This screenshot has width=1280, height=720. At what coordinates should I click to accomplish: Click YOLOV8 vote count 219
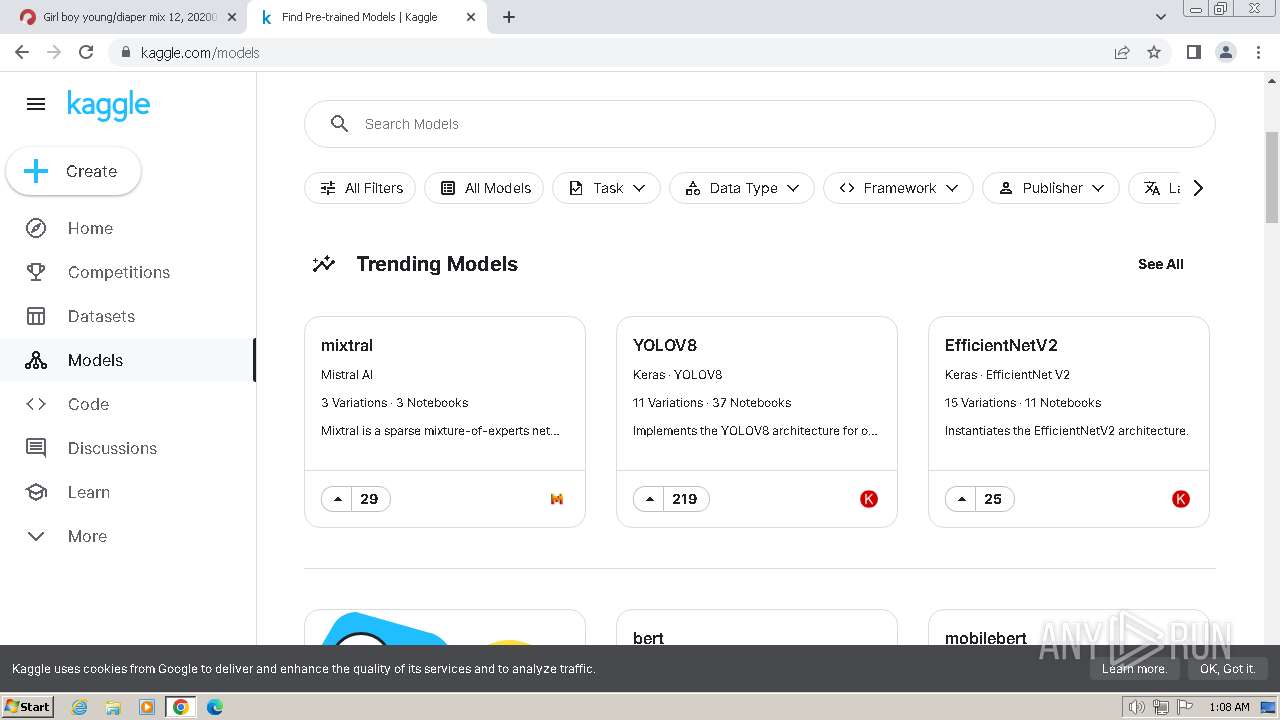pyautogui.click(x=685, y=499)
